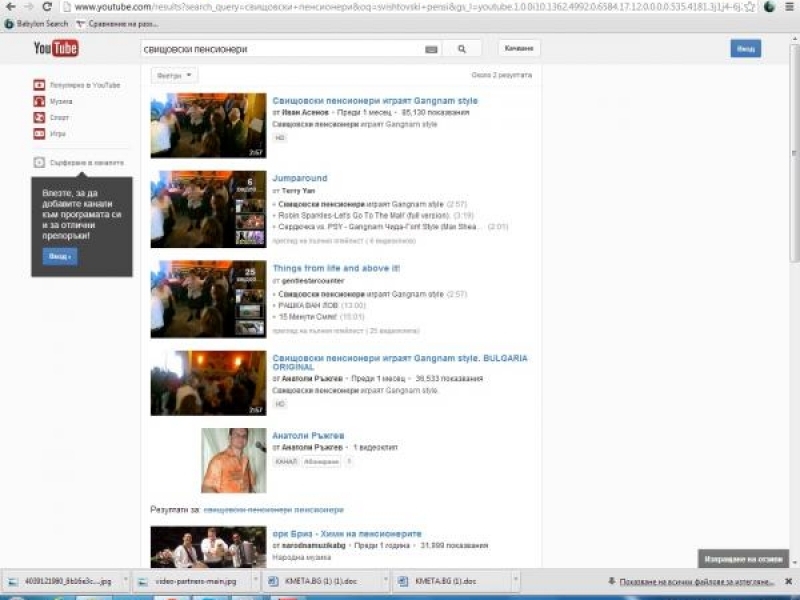Open "Things from life and above it!" playlist

pyautogui.click(x=336, y=268)
